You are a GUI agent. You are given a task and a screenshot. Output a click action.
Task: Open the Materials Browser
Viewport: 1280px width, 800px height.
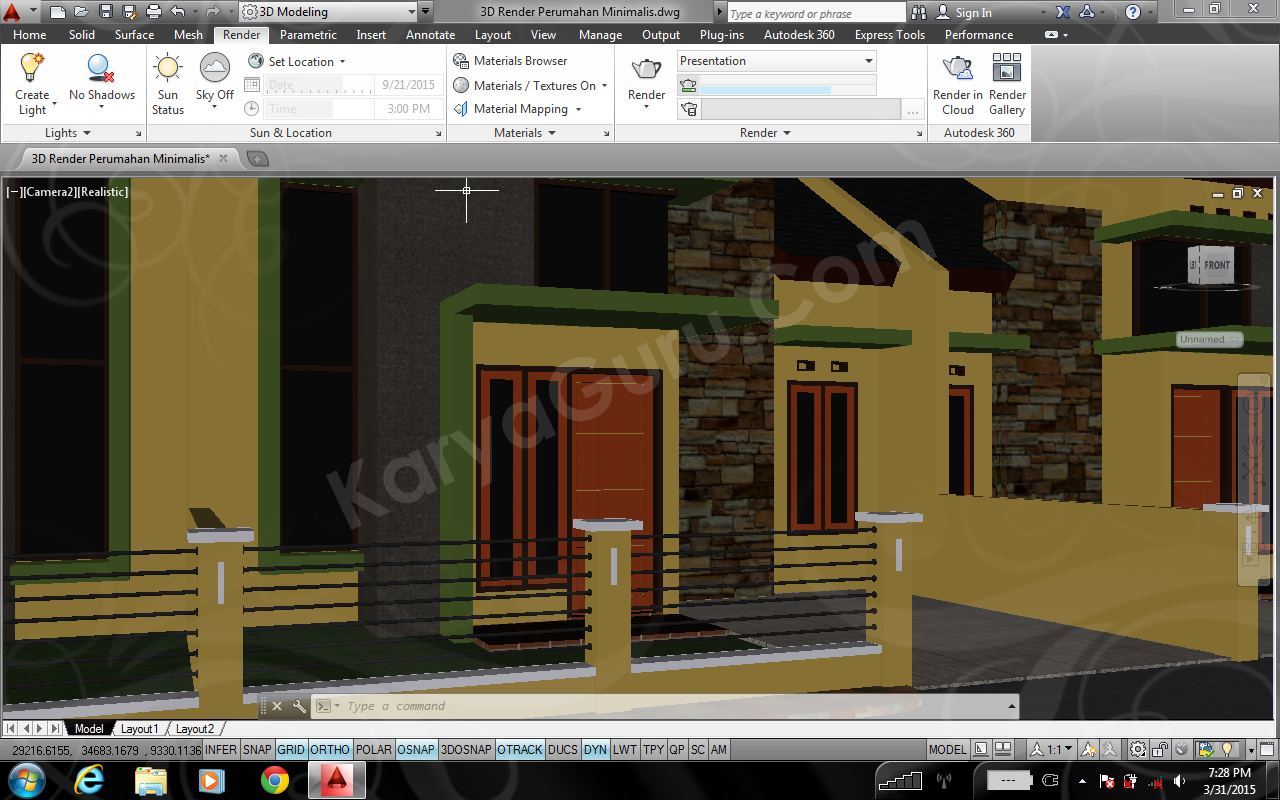(510, 61)
